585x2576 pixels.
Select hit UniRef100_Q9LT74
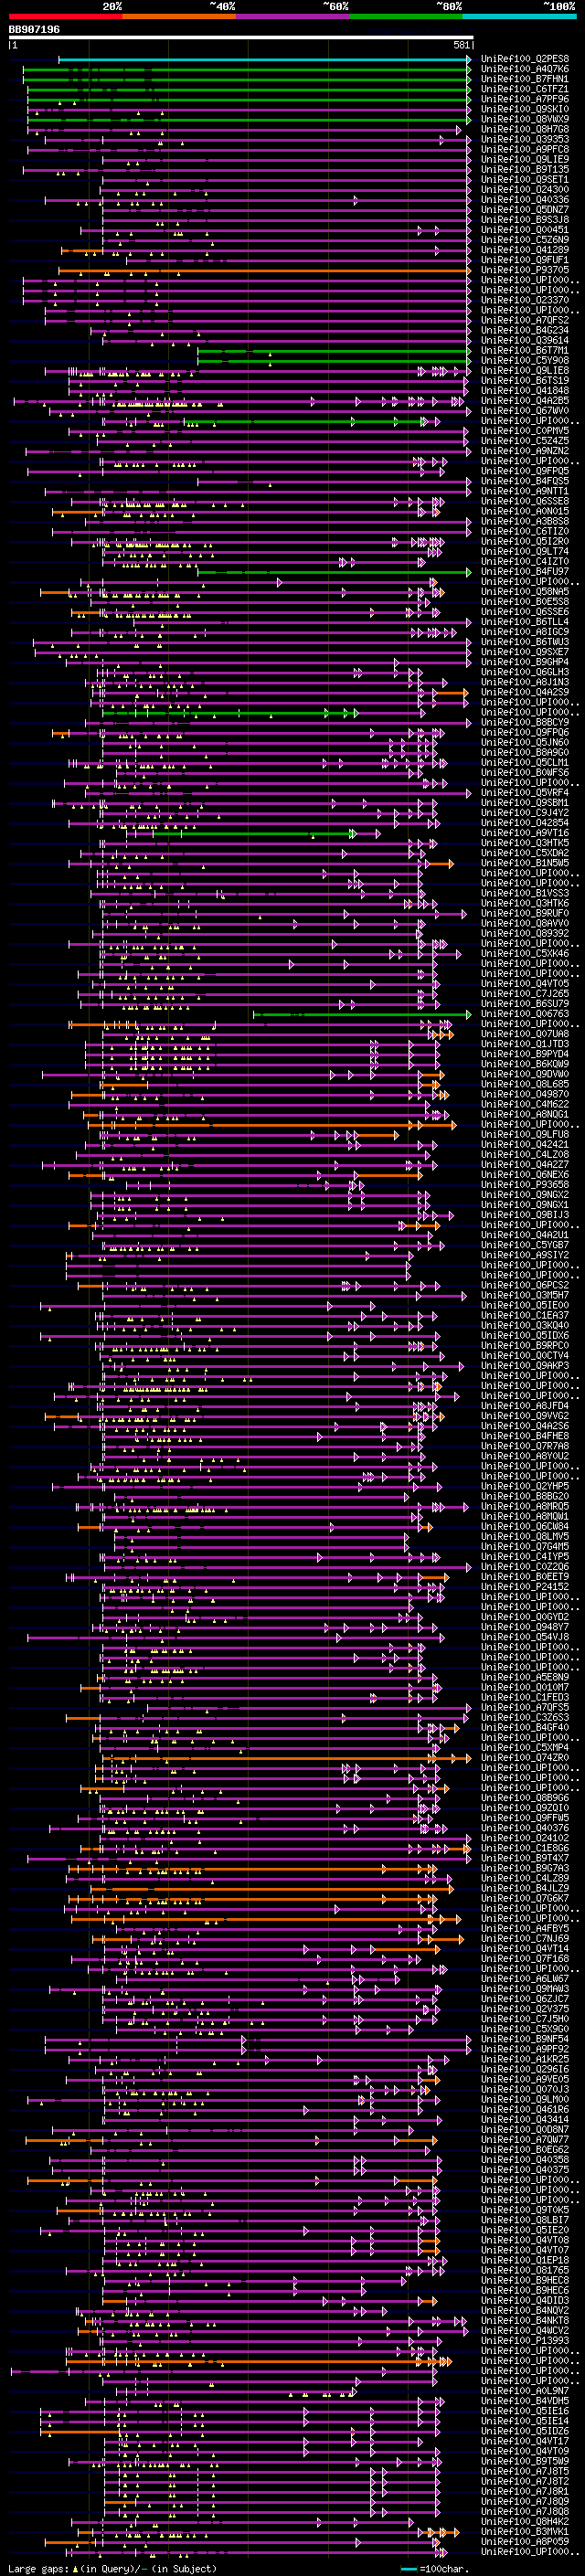point(524,551)
